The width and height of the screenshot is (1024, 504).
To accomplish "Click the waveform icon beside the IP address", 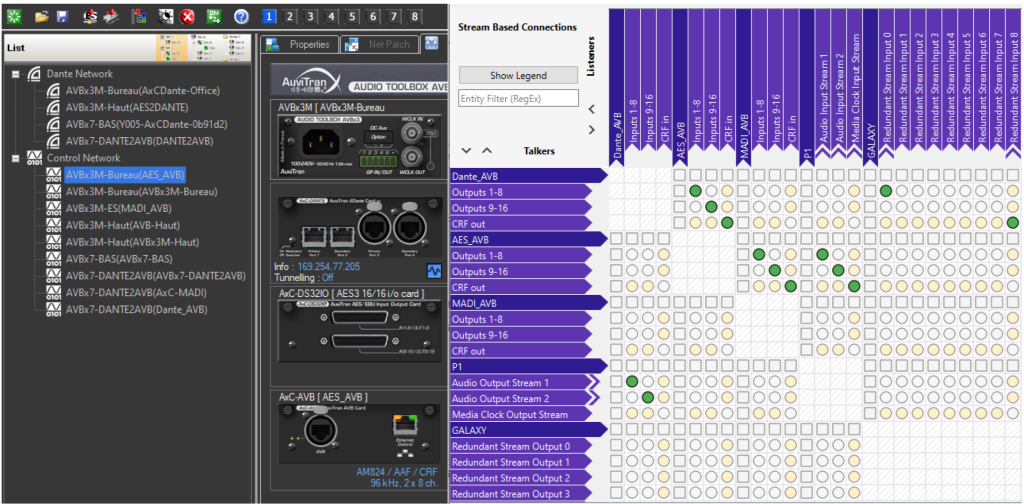I will (434, 270).
